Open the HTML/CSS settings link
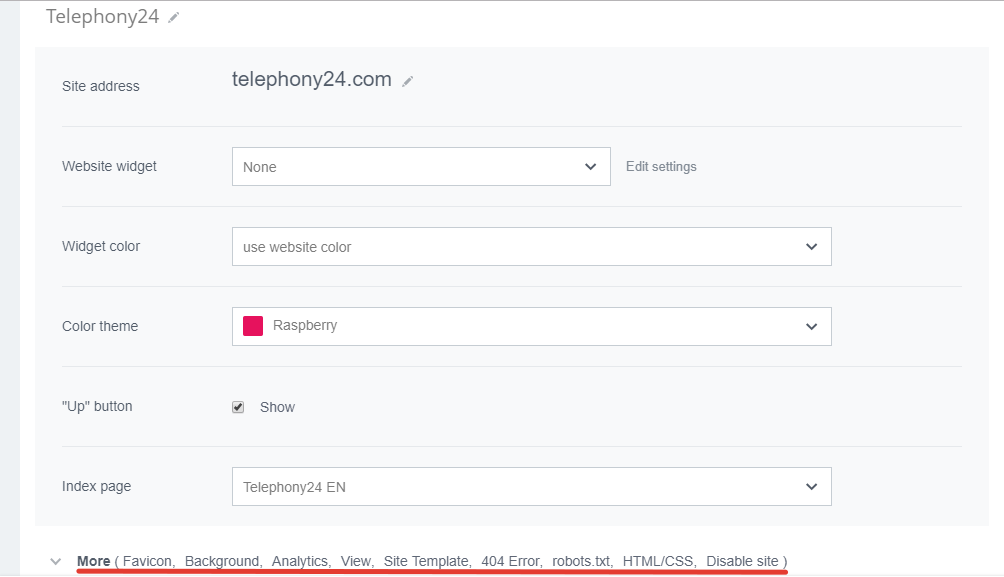 click(x=658, y=561)
